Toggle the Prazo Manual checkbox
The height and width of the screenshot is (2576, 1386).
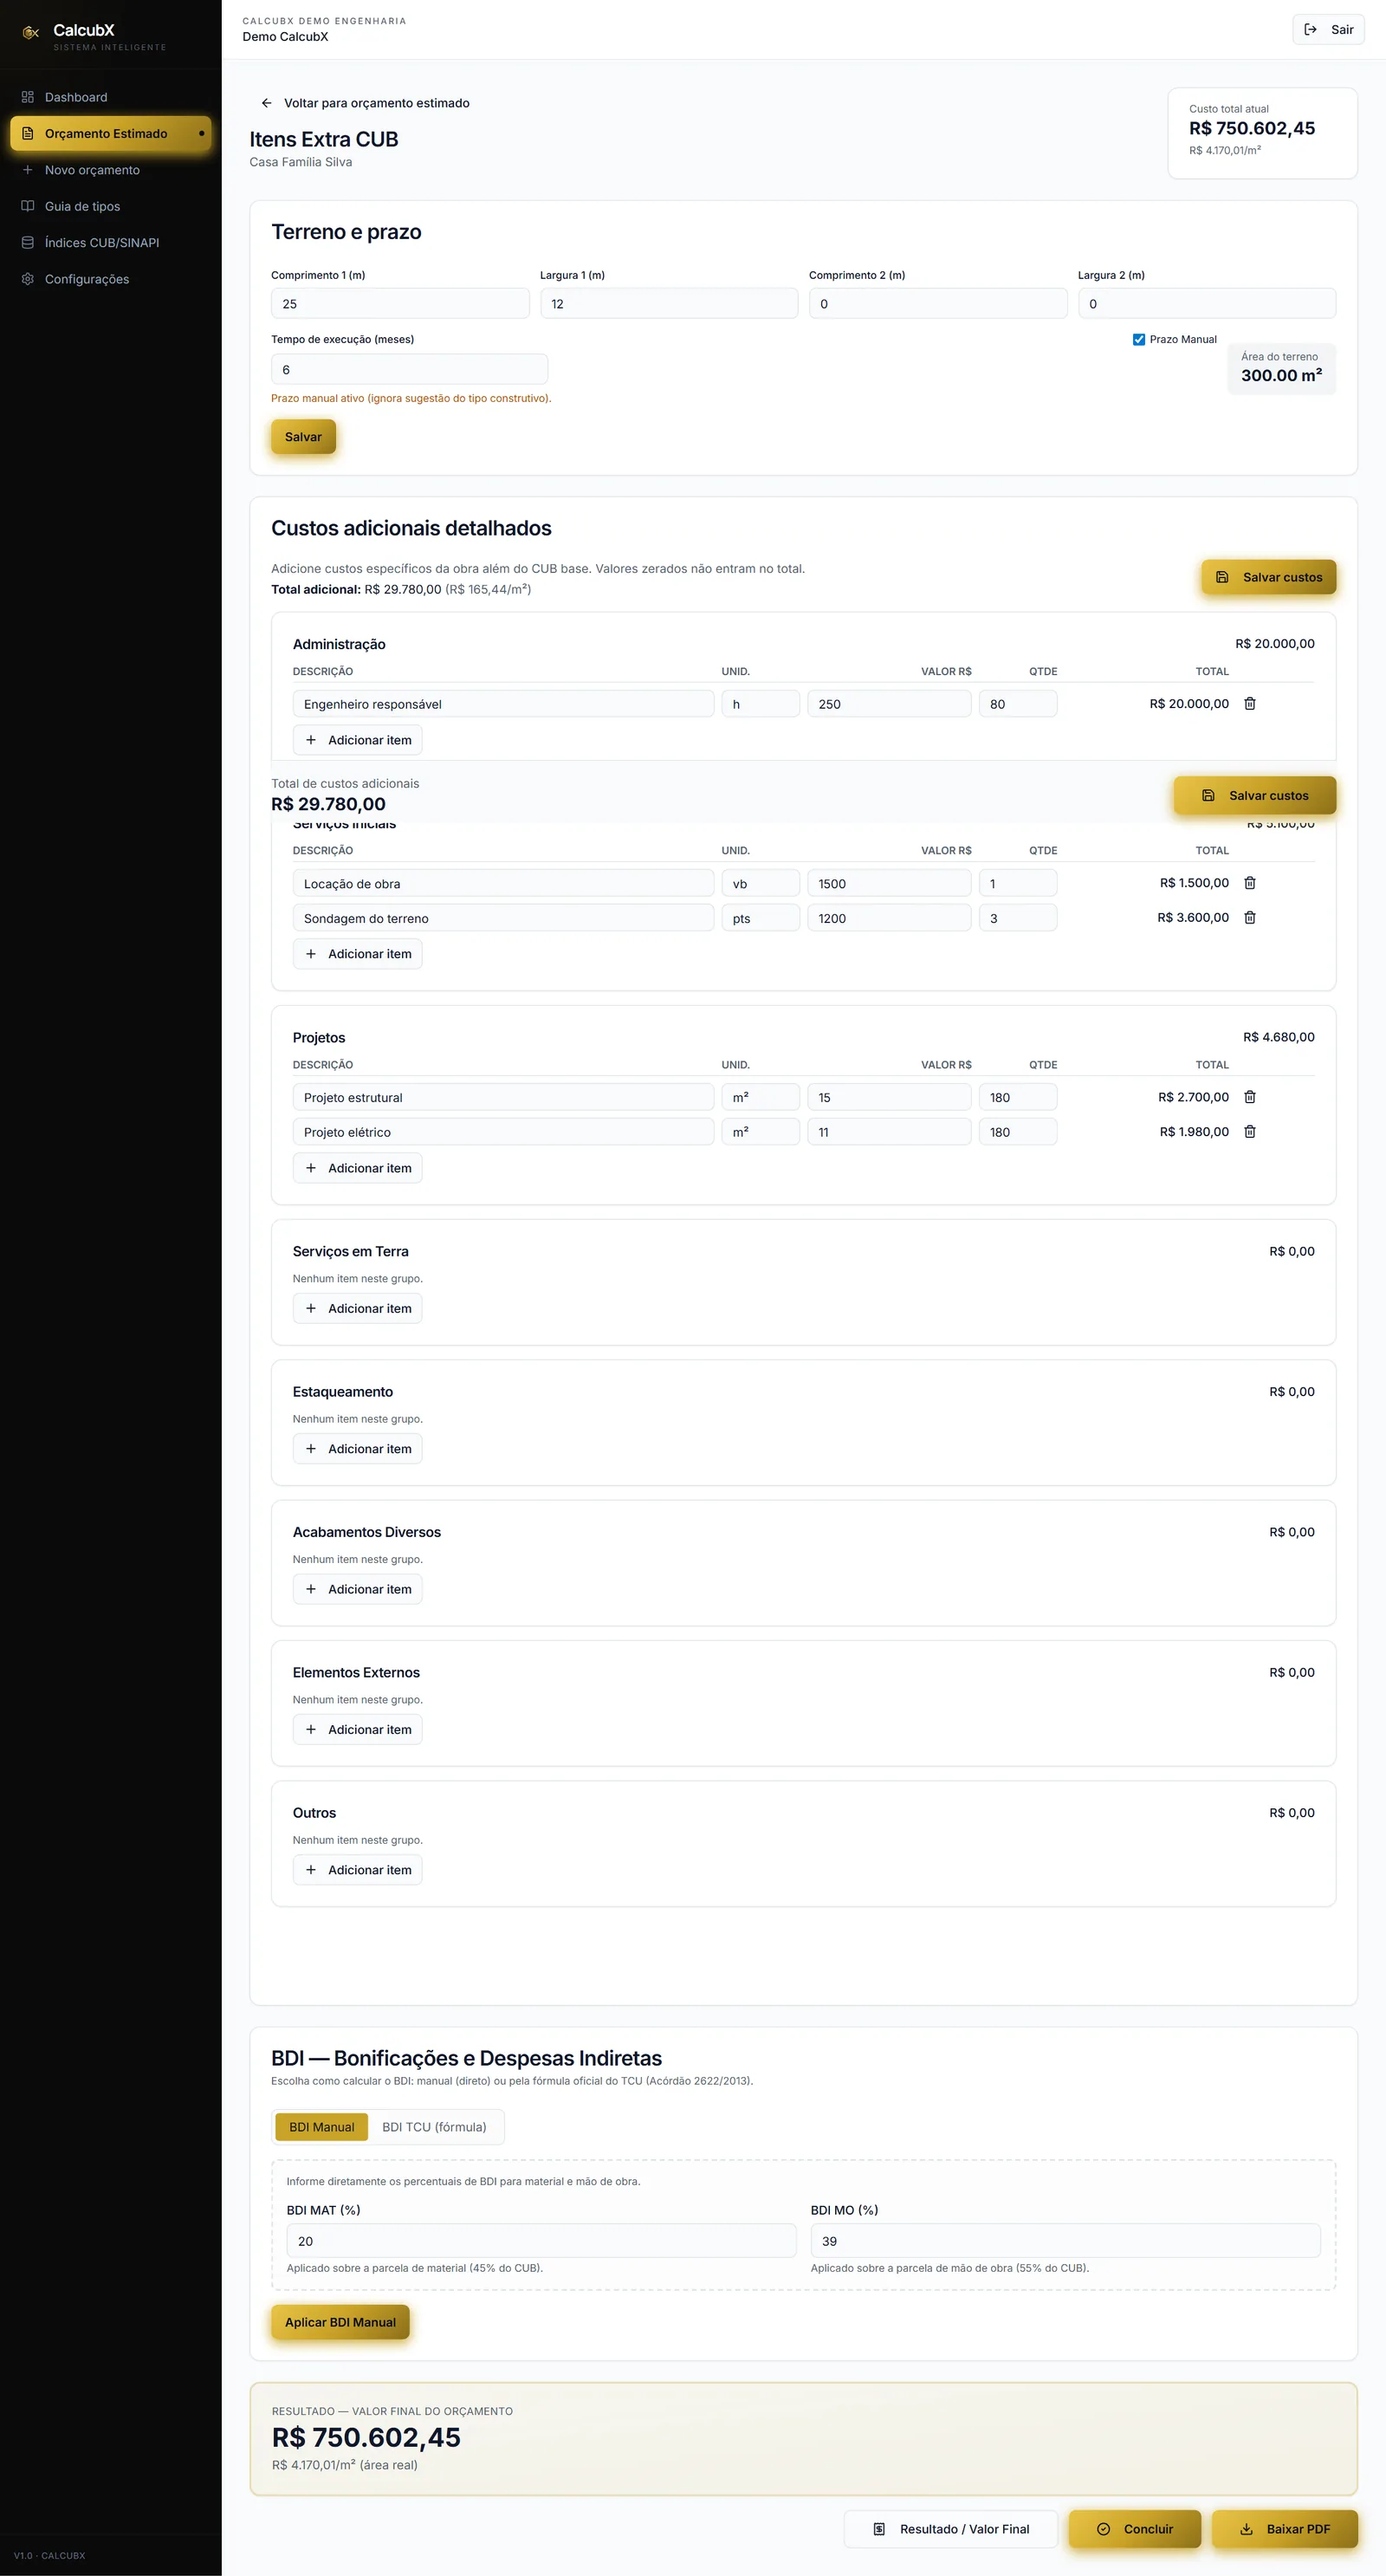[x=1138, y=340]
